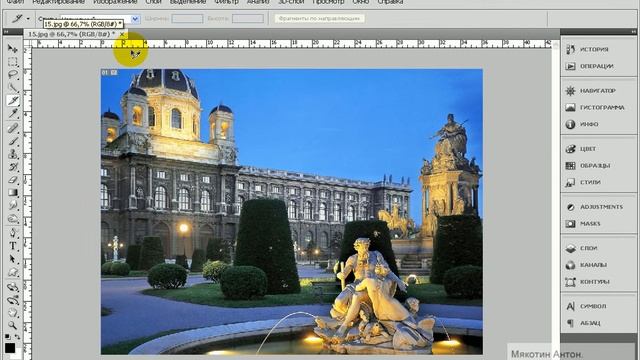
Task: Select the Dodge tool
Action: (x=12, y=218)
